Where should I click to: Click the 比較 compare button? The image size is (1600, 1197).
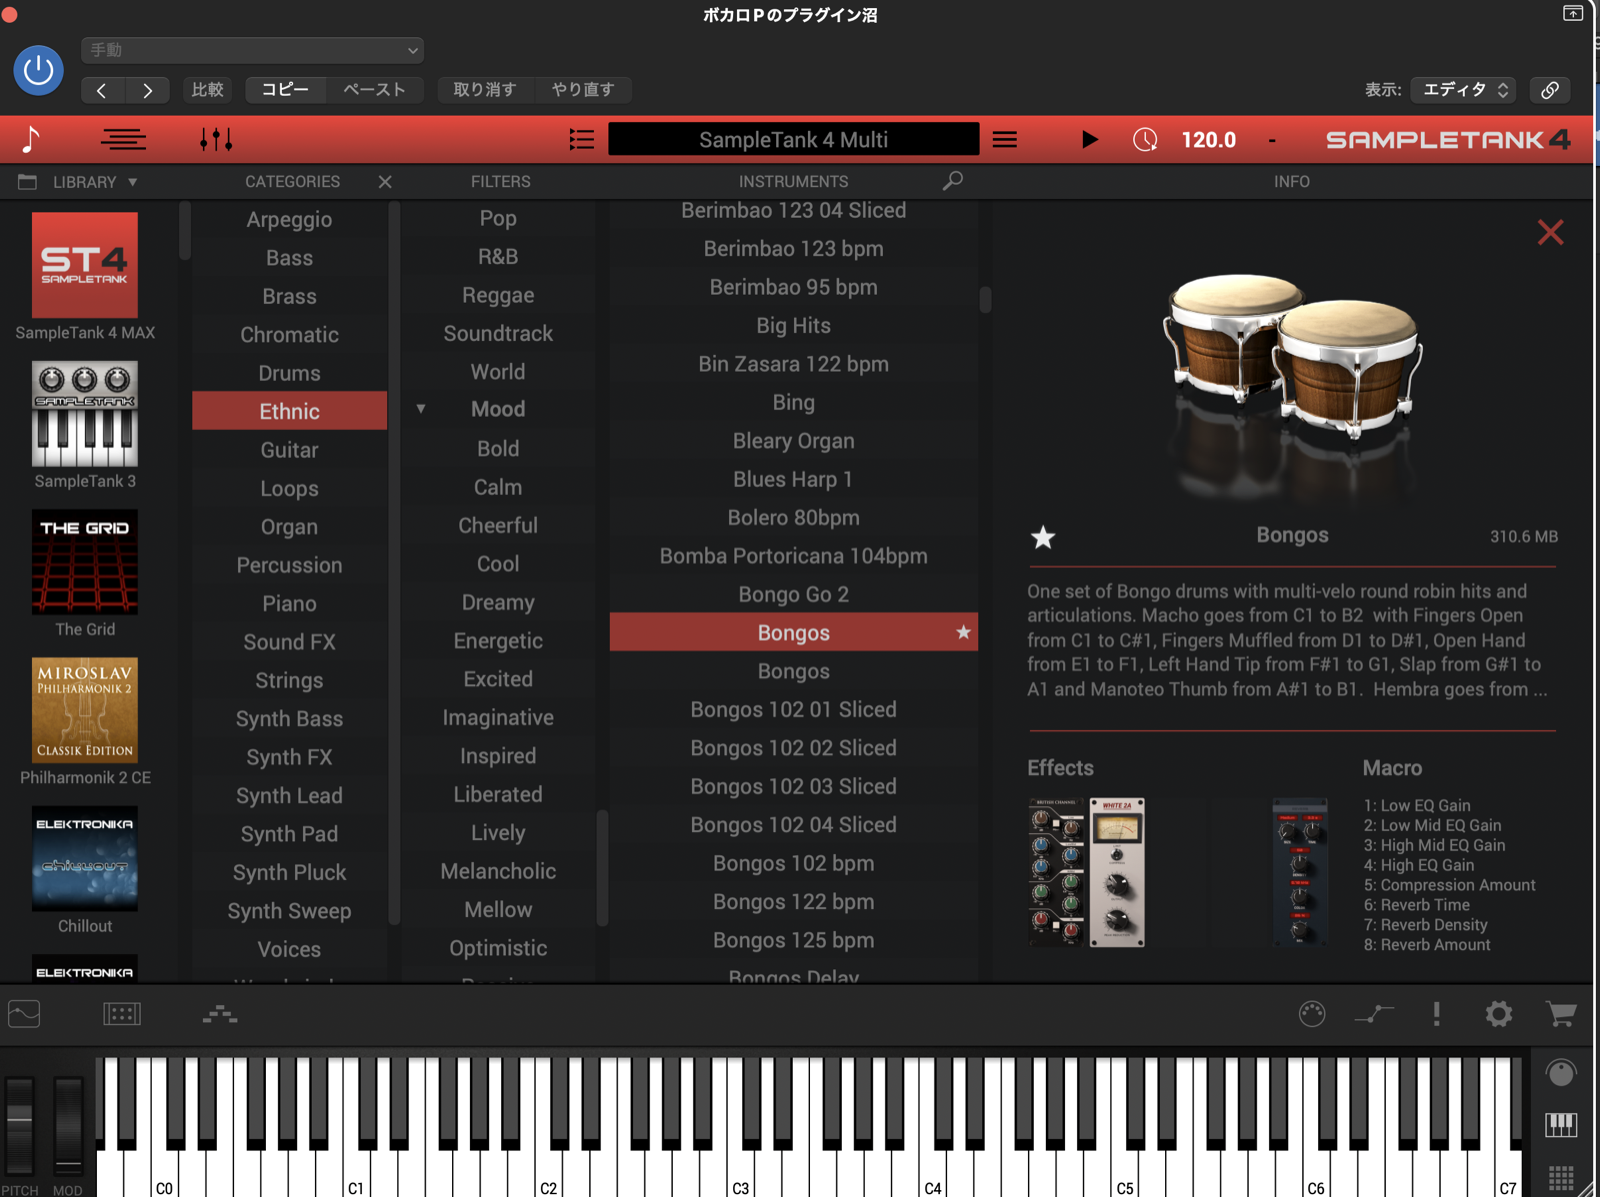pyautogui.click(x=207, y=90)
